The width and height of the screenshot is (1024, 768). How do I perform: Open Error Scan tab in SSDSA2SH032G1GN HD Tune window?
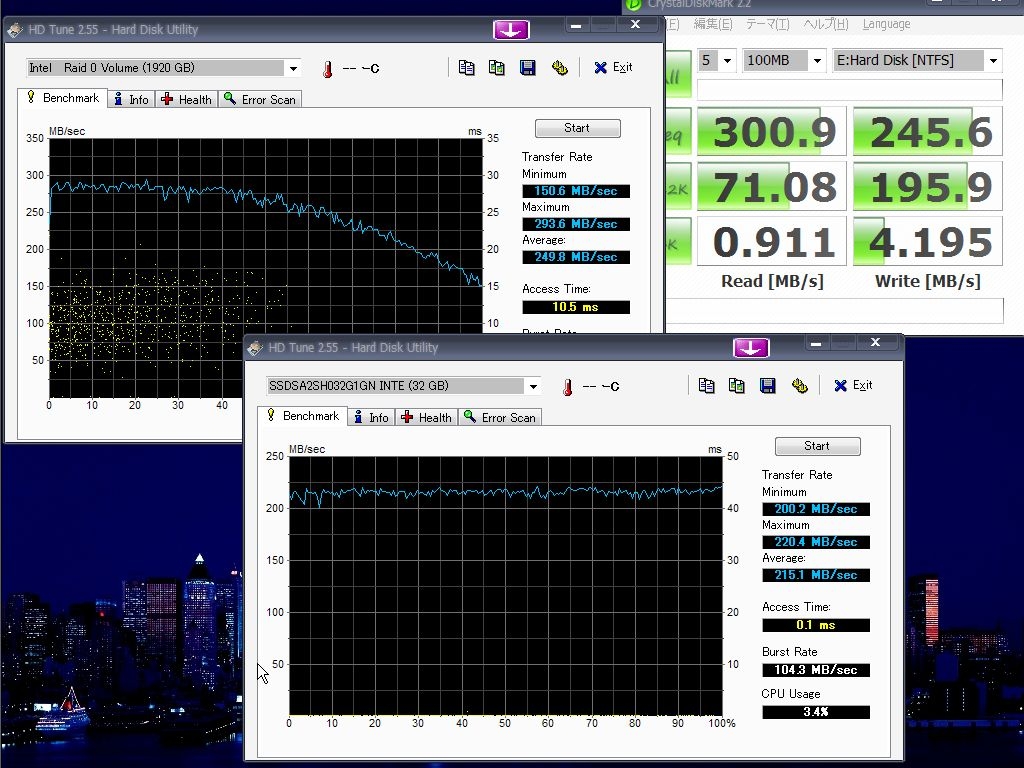coord(500,417)
